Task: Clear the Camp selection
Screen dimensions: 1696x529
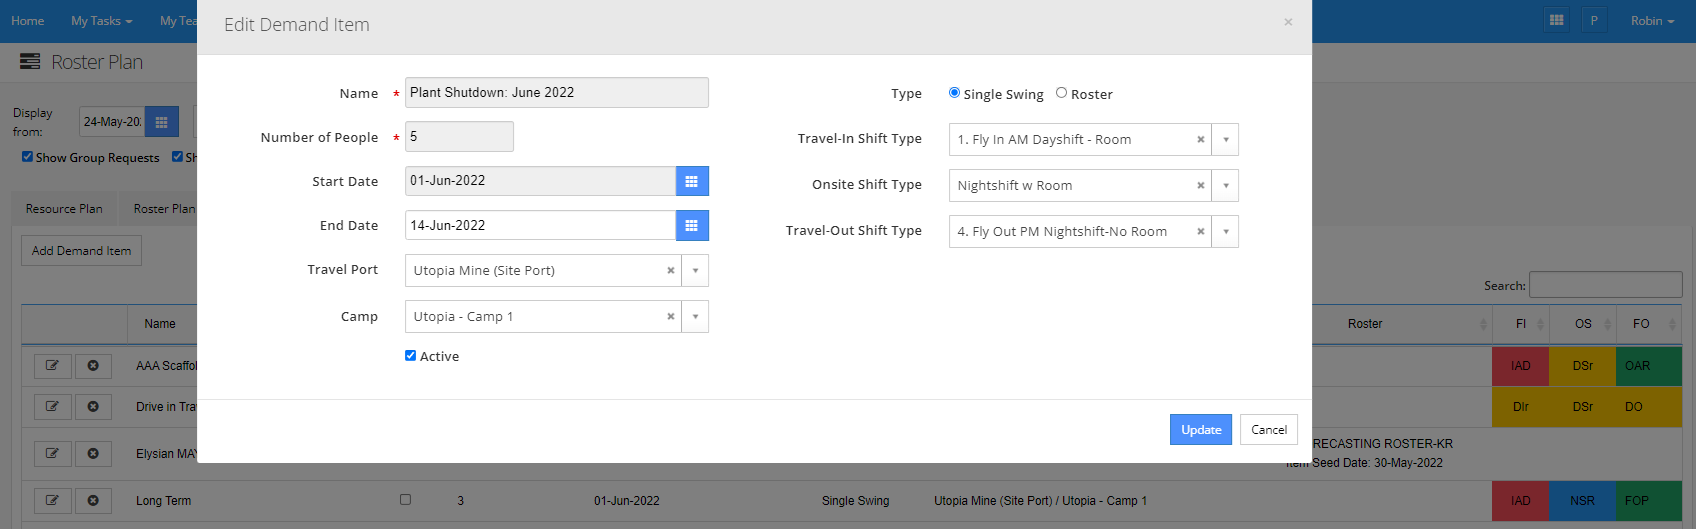Action: (670, 316)
